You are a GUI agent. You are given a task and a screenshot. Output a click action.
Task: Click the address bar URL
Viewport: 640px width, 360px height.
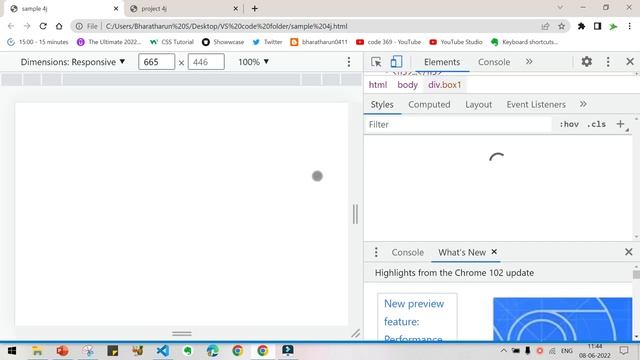click(227, 26)
